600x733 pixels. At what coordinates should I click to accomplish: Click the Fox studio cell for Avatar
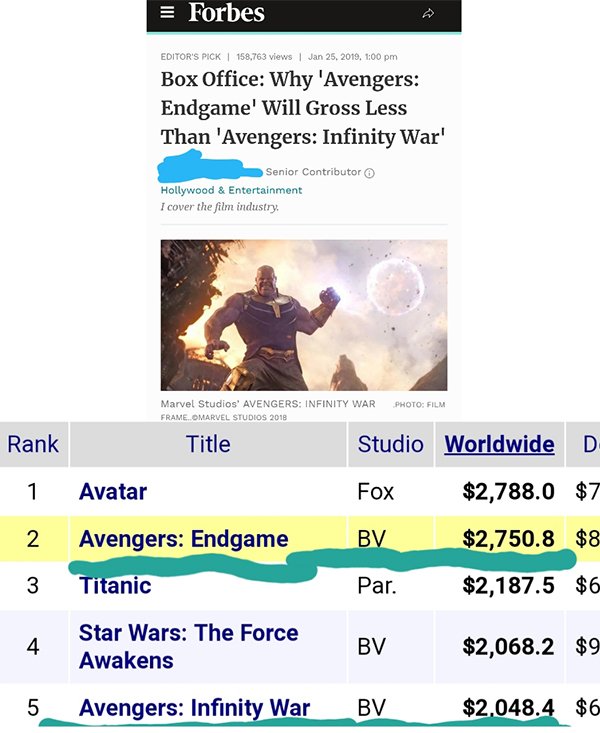tap(376, 492)
